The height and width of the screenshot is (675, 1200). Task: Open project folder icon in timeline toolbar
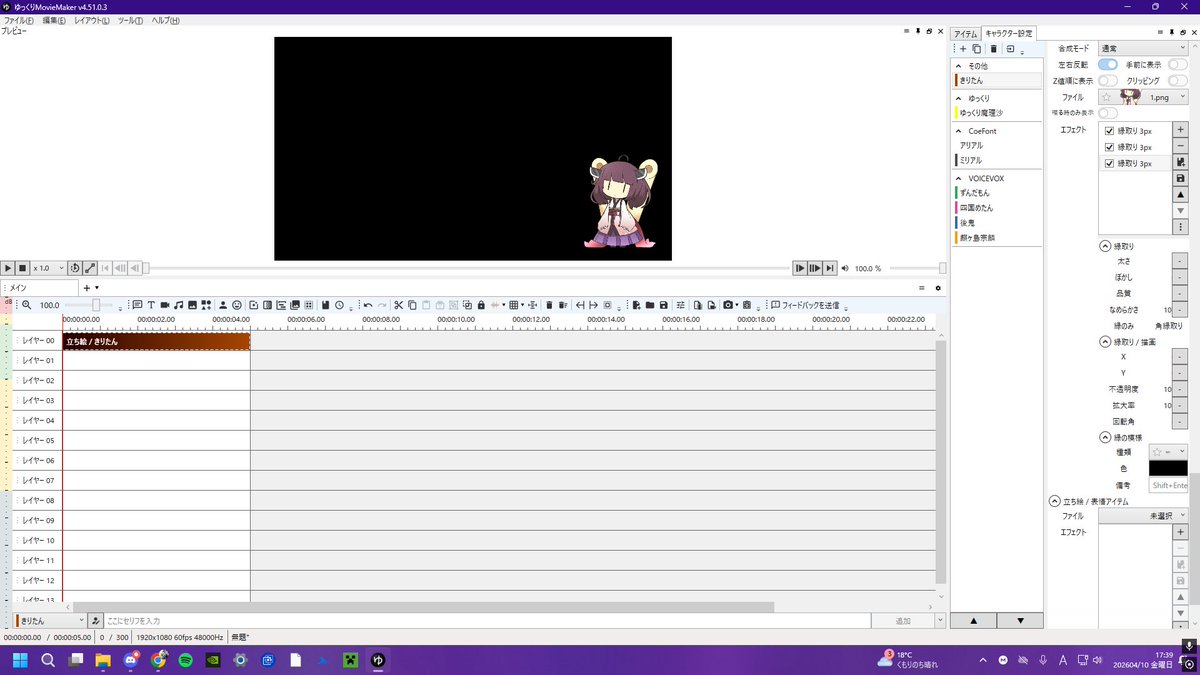(650, 305)
